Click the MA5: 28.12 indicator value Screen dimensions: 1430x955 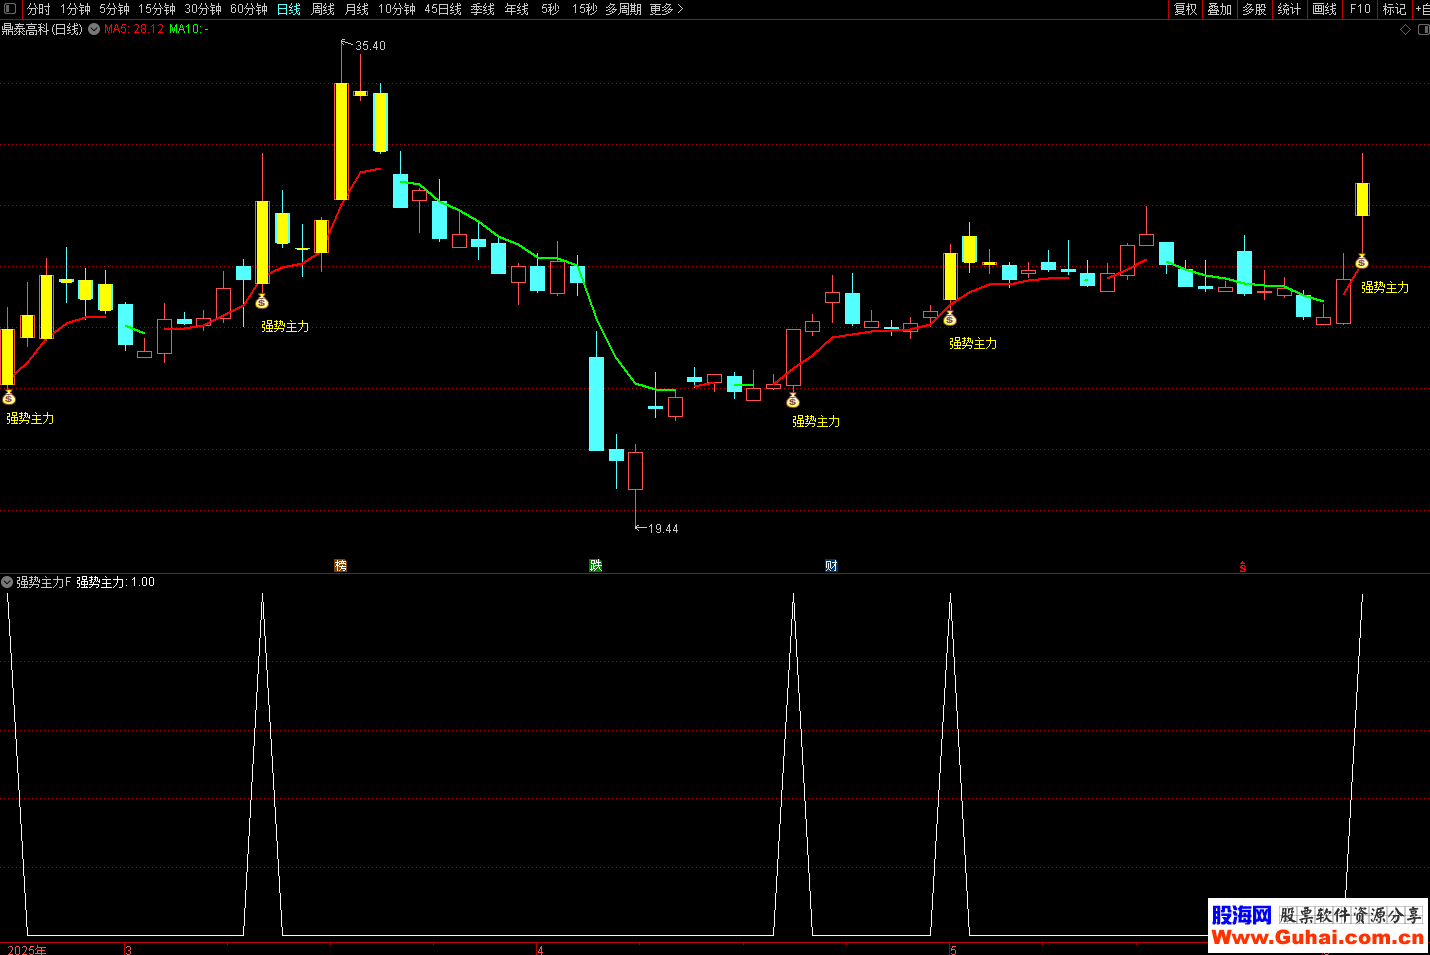click(134, 29)
